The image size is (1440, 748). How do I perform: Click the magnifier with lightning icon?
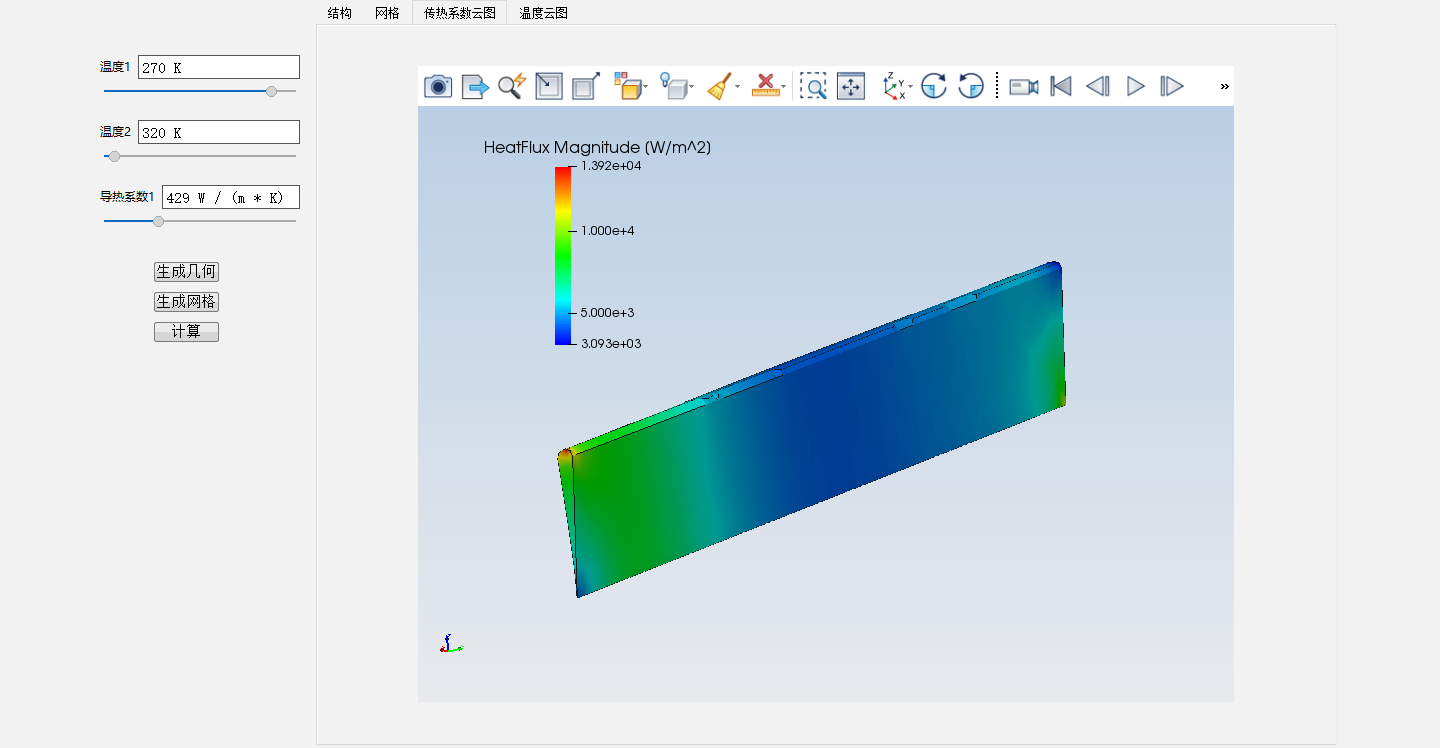(x=512, y=86)
